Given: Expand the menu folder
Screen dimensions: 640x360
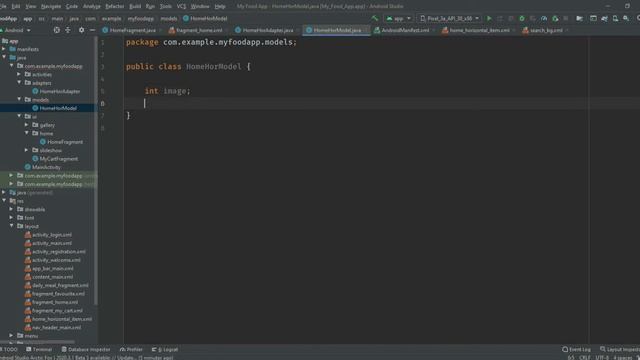Looking at the screenshot, I should tap(11, 336).
